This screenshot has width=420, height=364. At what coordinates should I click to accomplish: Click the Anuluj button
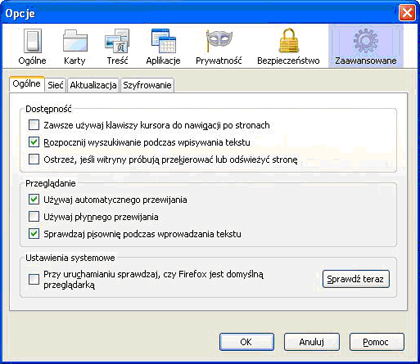click(x=312, y=342)
